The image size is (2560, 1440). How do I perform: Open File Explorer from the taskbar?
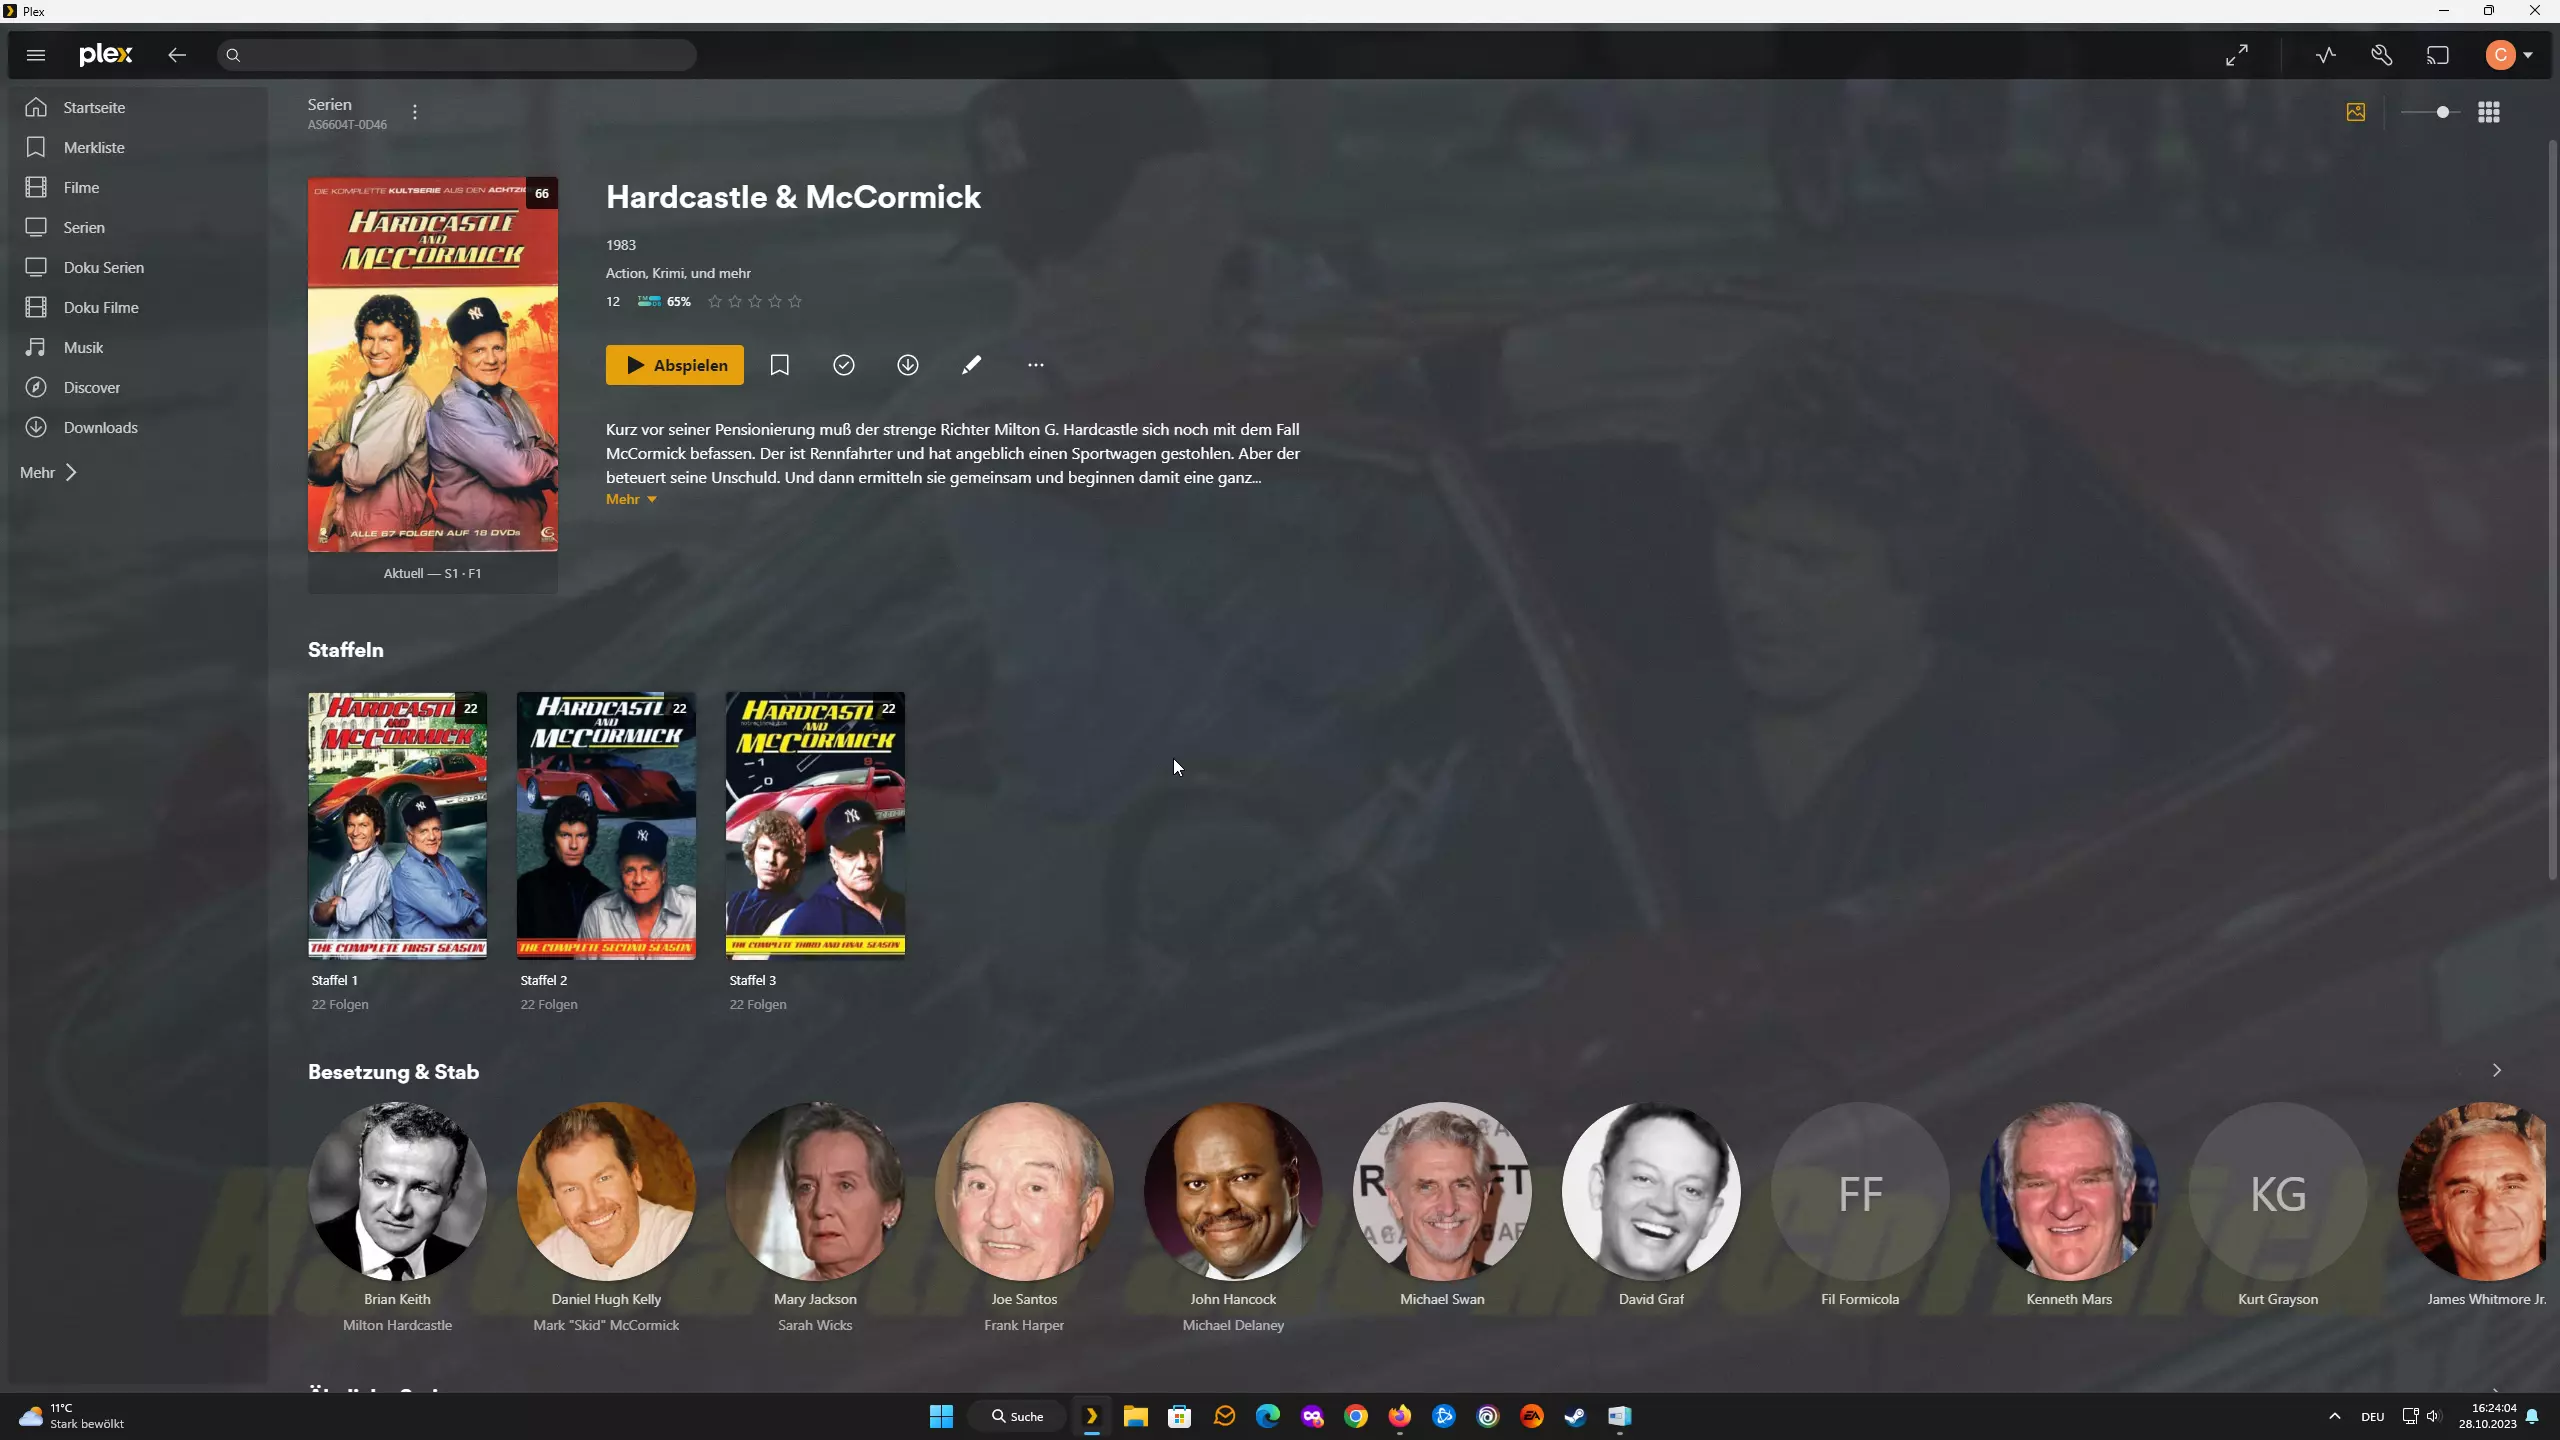[1135, 1416]
